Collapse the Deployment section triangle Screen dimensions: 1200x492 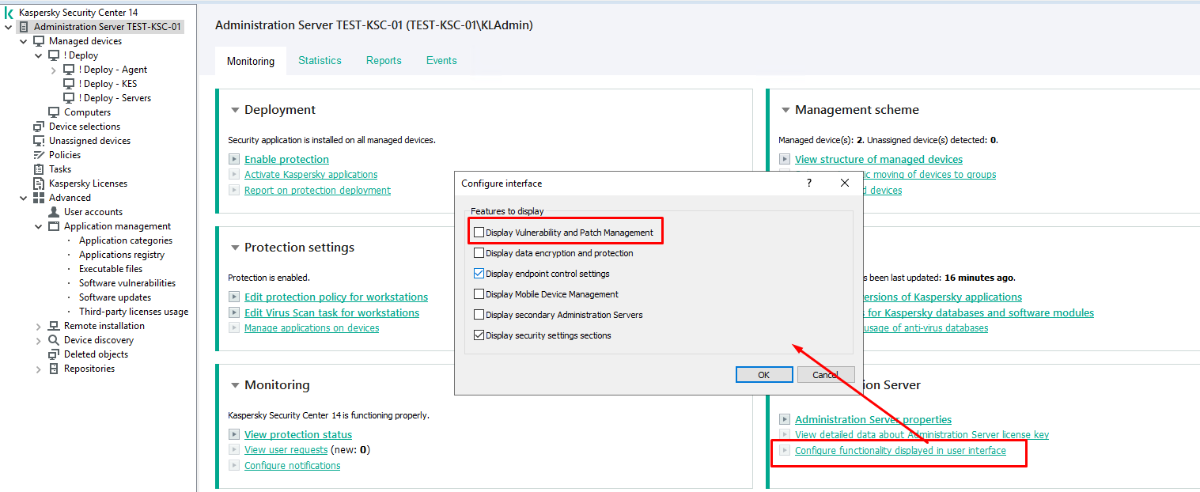pos(235,110)
